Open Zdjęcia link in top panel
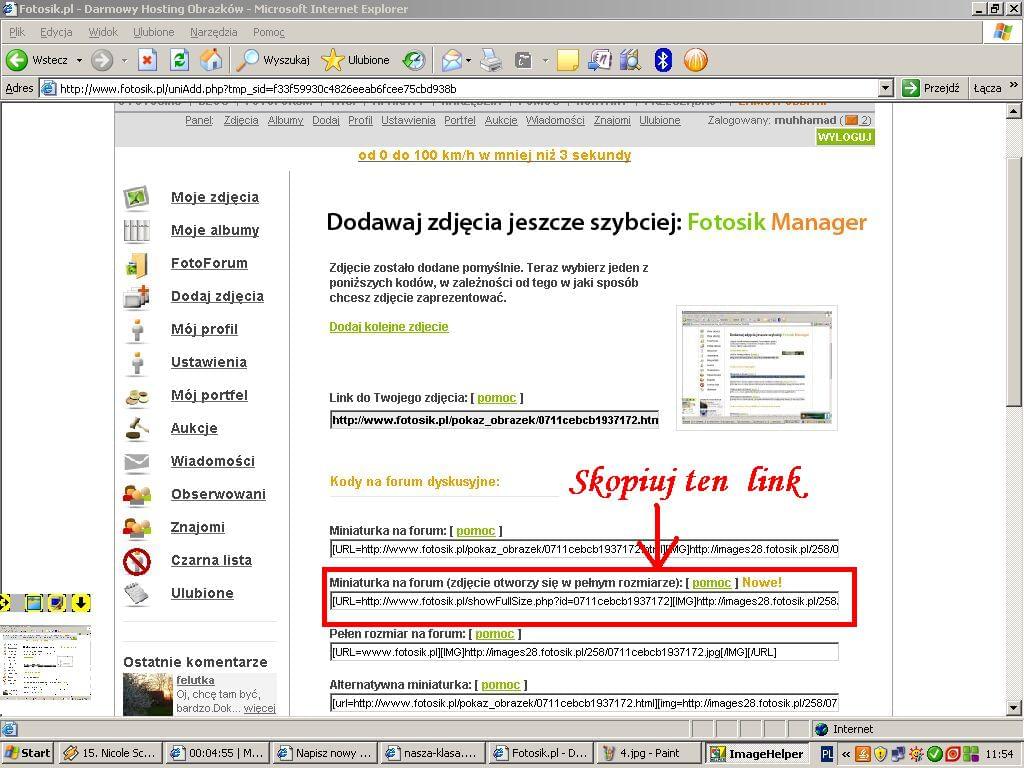The height and width of the screenshot is (768, 1024). [x=241, y=120]
